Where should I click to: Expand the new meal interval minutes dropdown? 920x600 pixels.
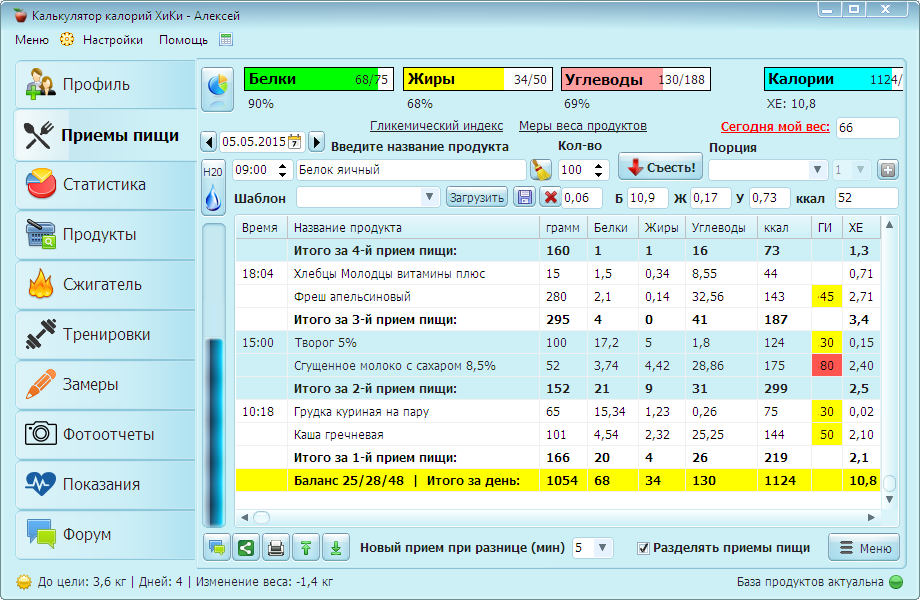pyautogui.click(x=602, y=548)
